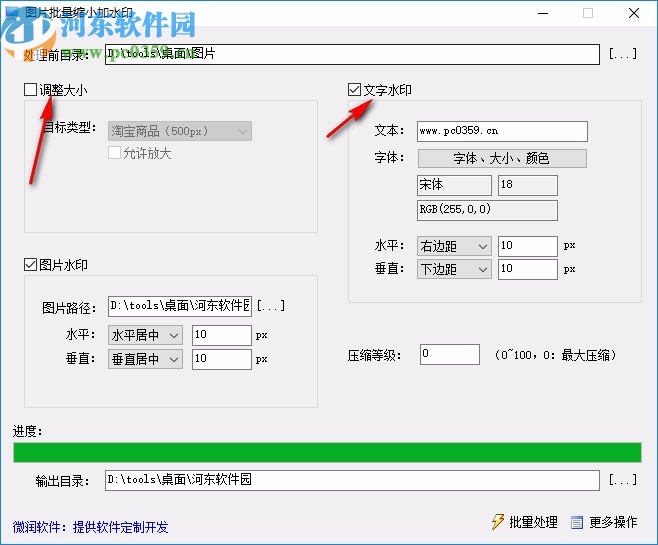
Task: Edit the text watermark horizontal margin value
Action: (527, 246)
